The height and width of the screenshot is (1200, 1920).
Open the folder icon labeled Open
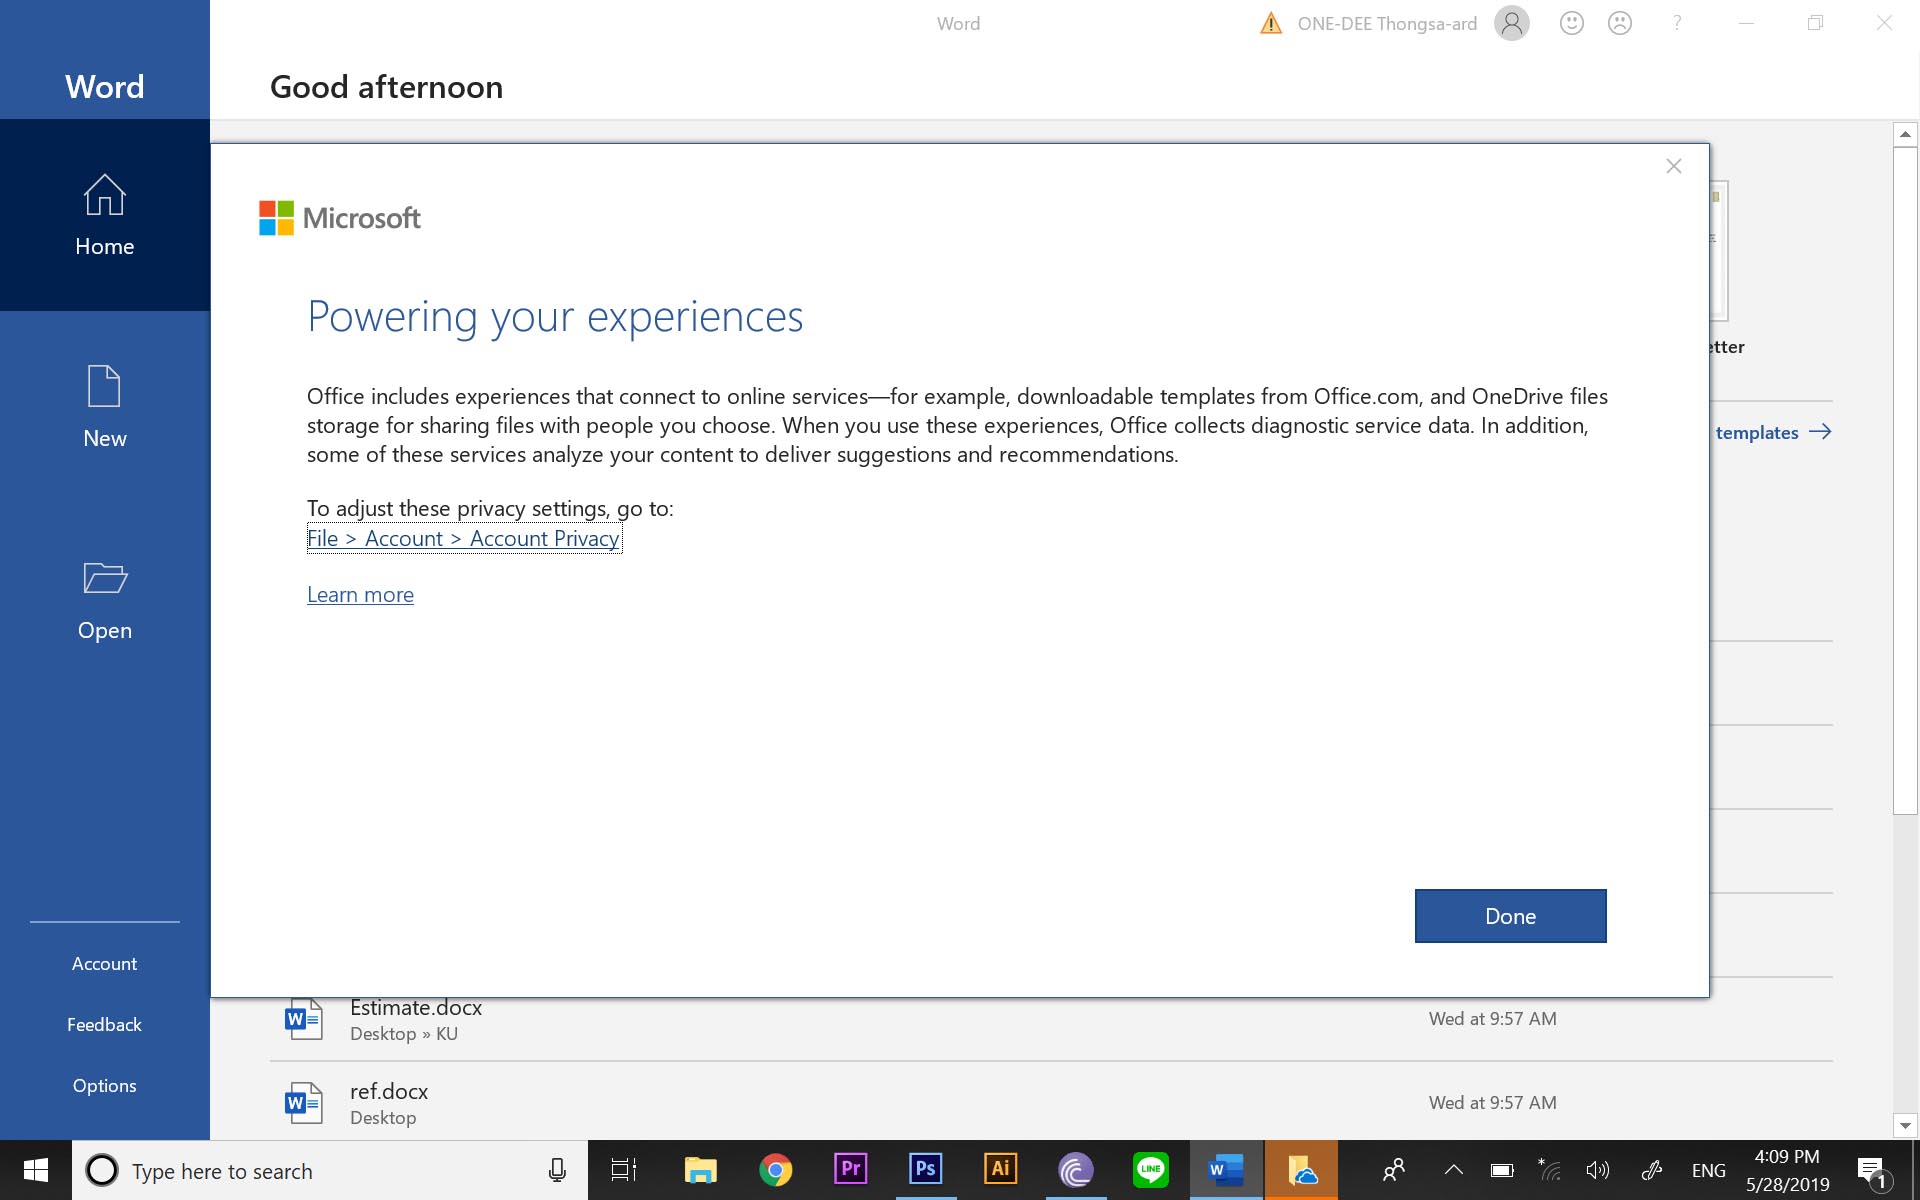104,578
